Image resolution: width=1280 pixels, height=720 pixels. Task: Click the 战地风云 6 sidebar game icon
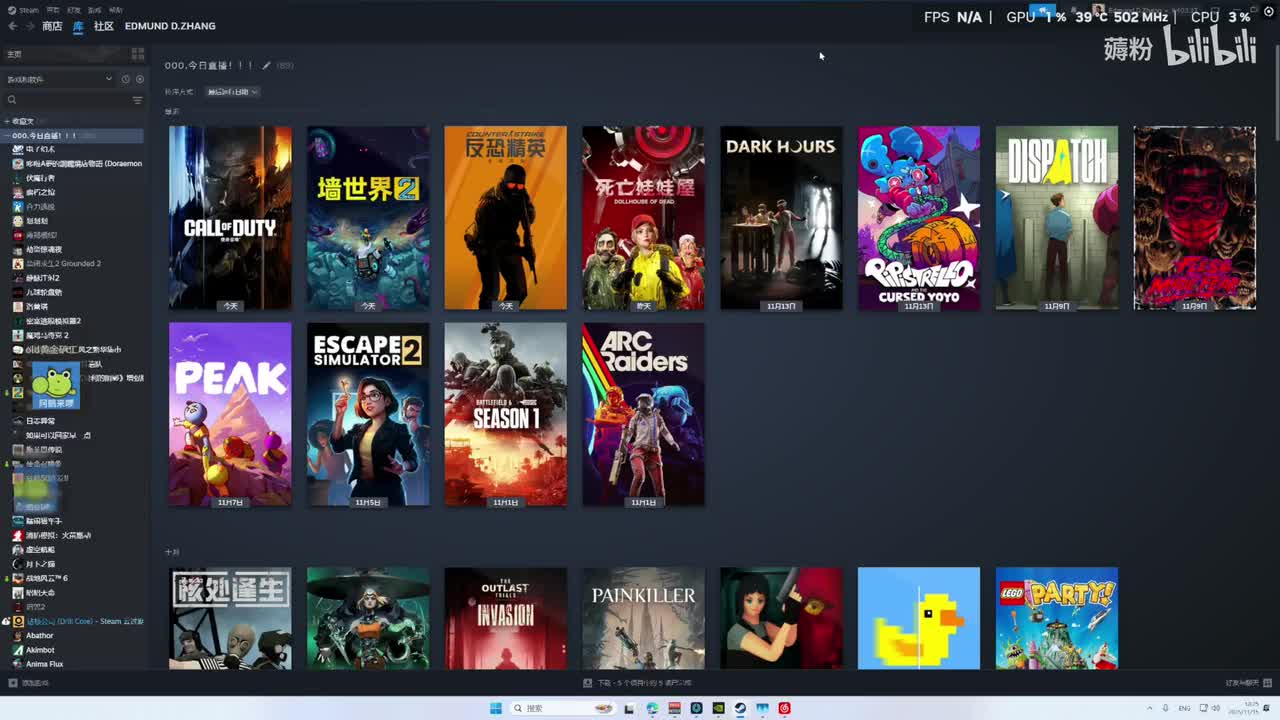[18, 578]
